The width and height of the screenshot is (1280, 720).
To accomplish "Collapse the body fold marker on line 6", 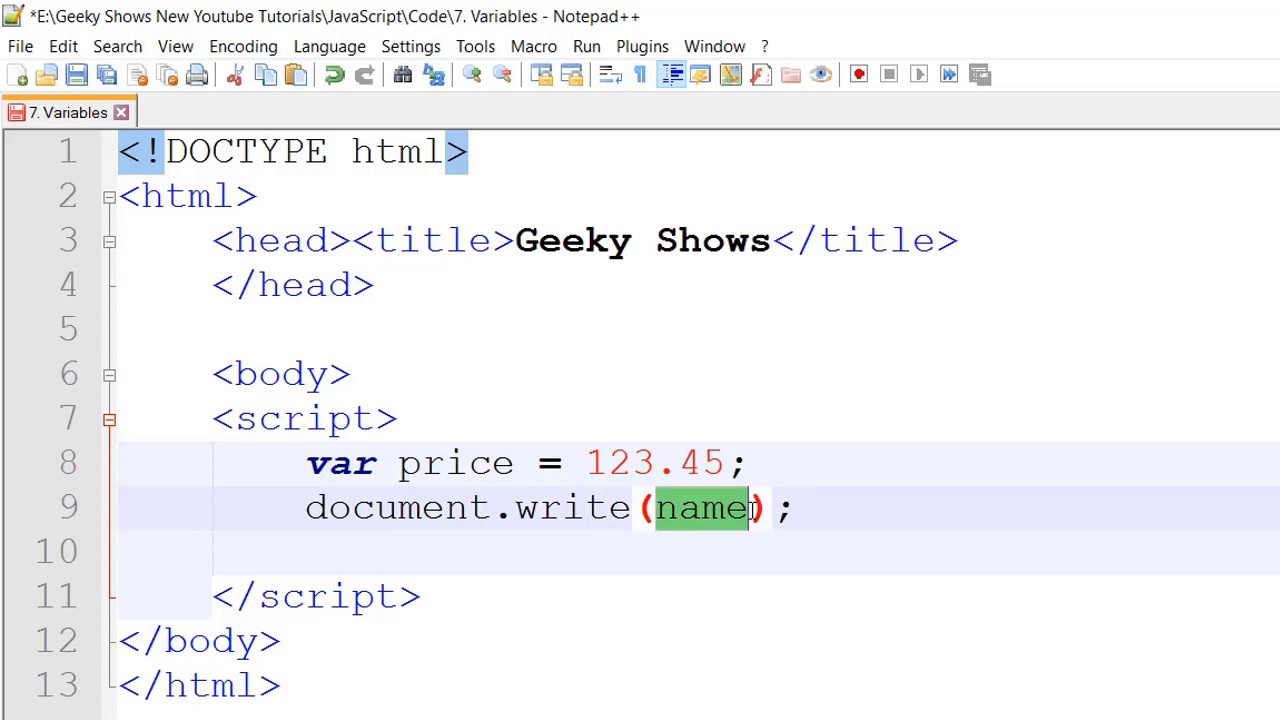I will tap(109, 375).
